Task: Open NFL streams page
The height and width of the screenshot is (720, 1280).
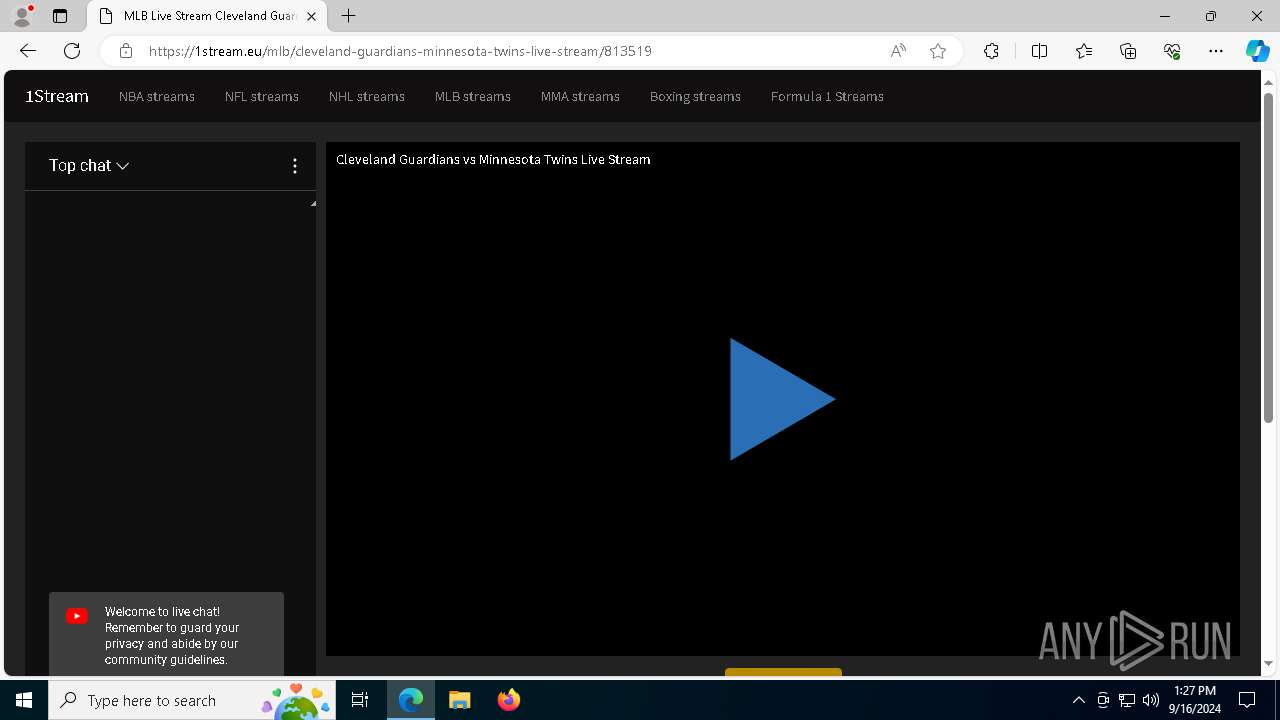Action: (x=262, y=97)
